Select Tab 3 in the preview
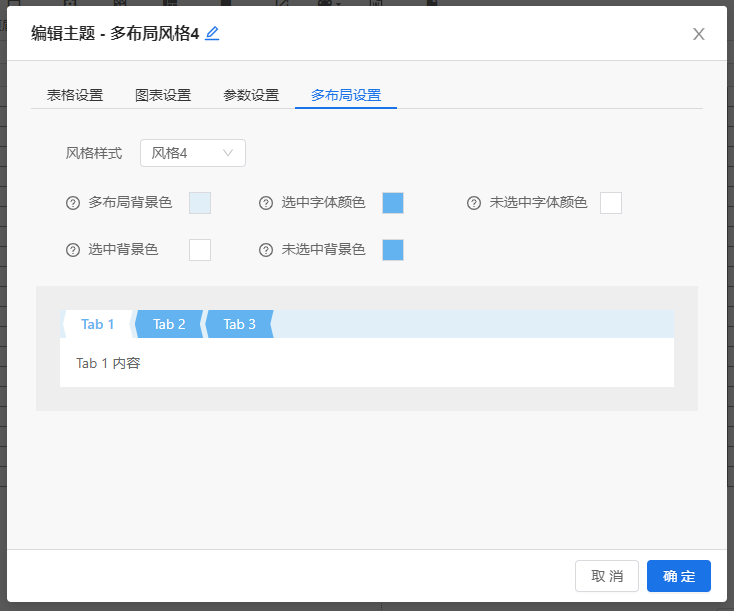This screenshot has height=611, width=734. (x=239, y=324)
